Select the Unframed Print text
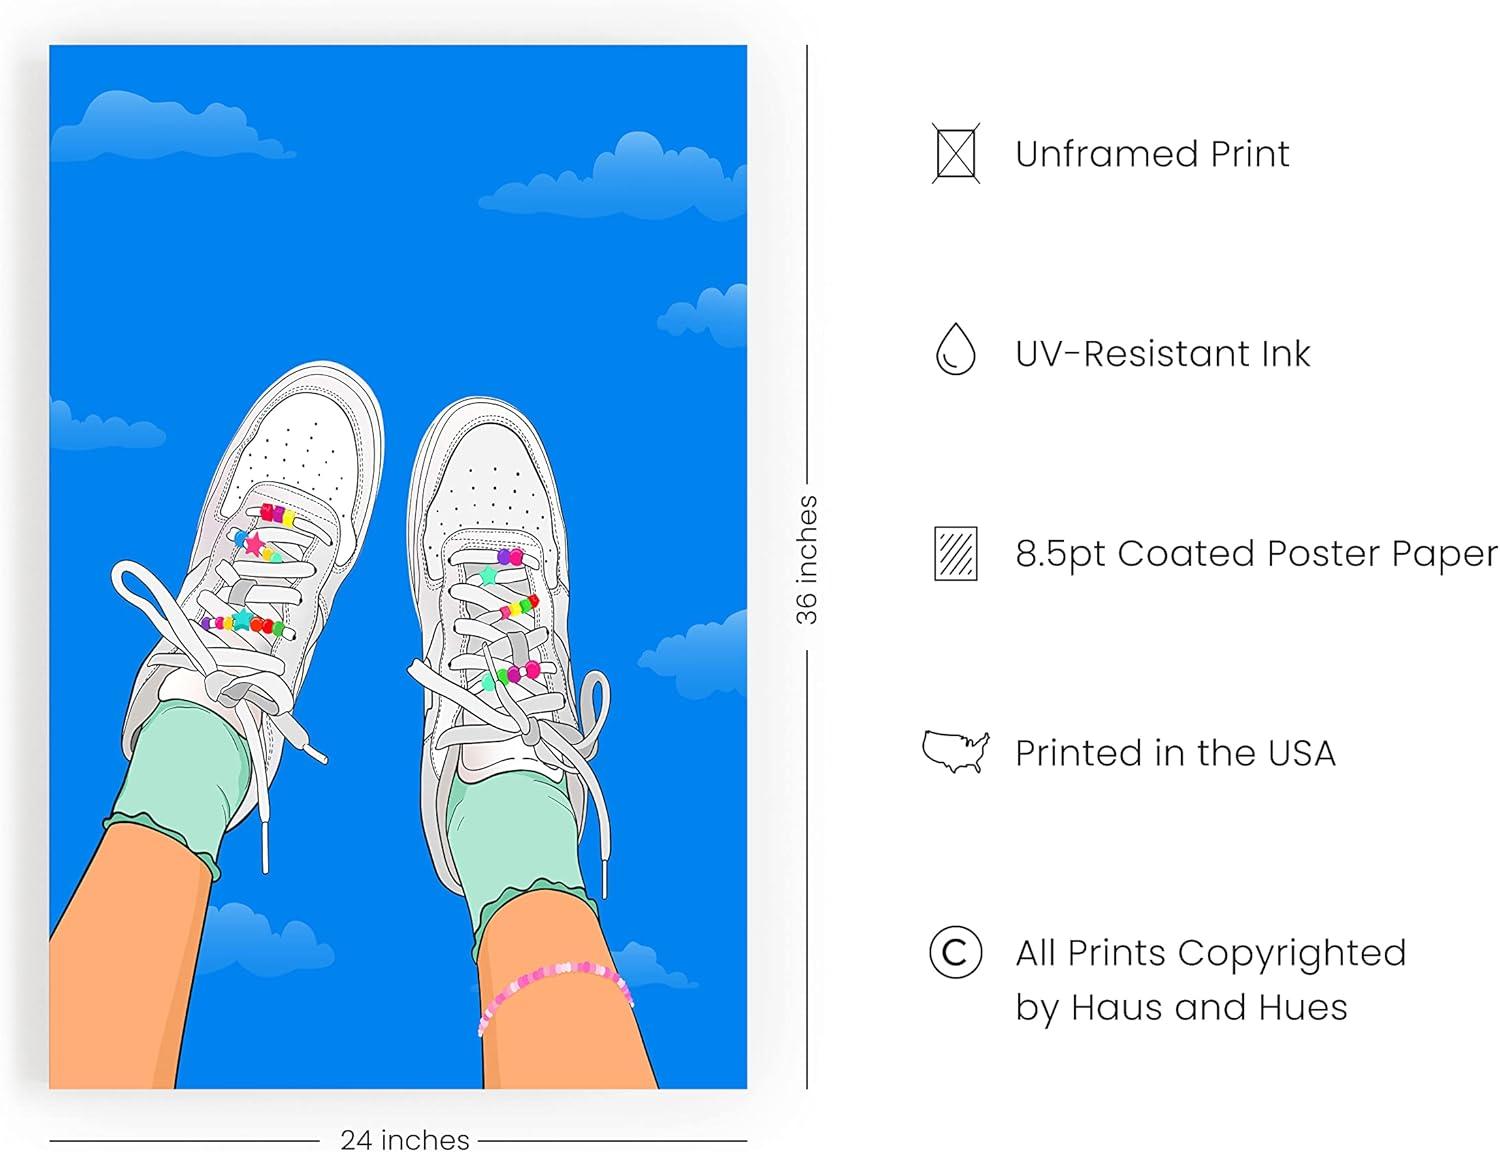The width and height of the screenshot is (1500, 1152). point(1152,154)
